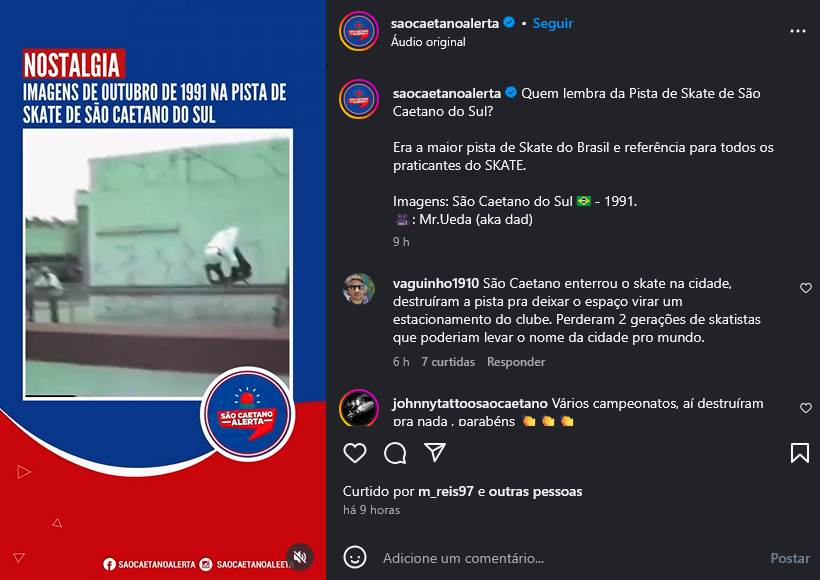Save post with bookmark icon
Viewport: 820px width, 580px height.
pos(800,453)
